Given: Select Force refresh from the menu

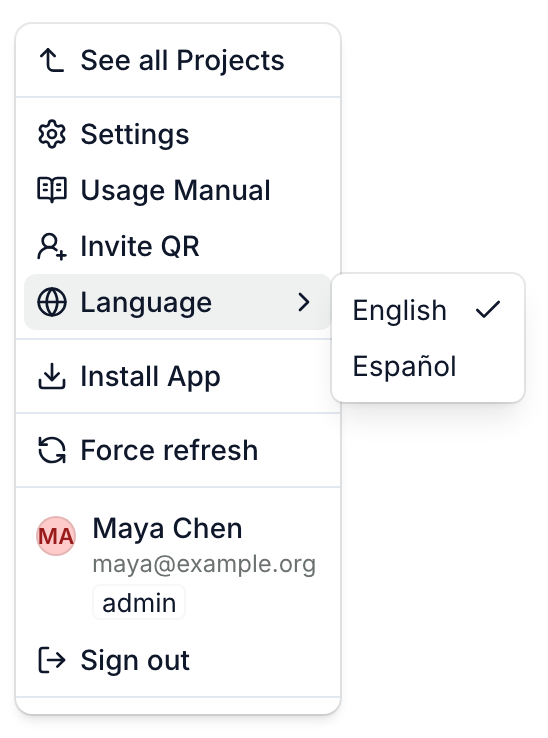Looking at the screenshot, I should [x=178, y=450].
